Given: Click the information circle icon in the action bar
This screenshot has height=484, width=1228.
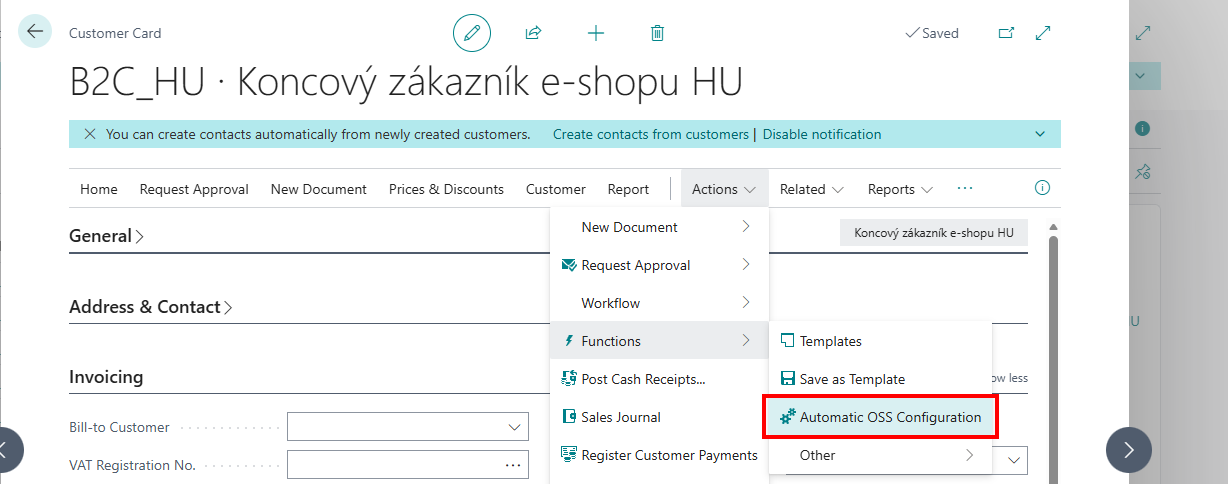Looking at the screenshot, I should (x=1042, y=188).
